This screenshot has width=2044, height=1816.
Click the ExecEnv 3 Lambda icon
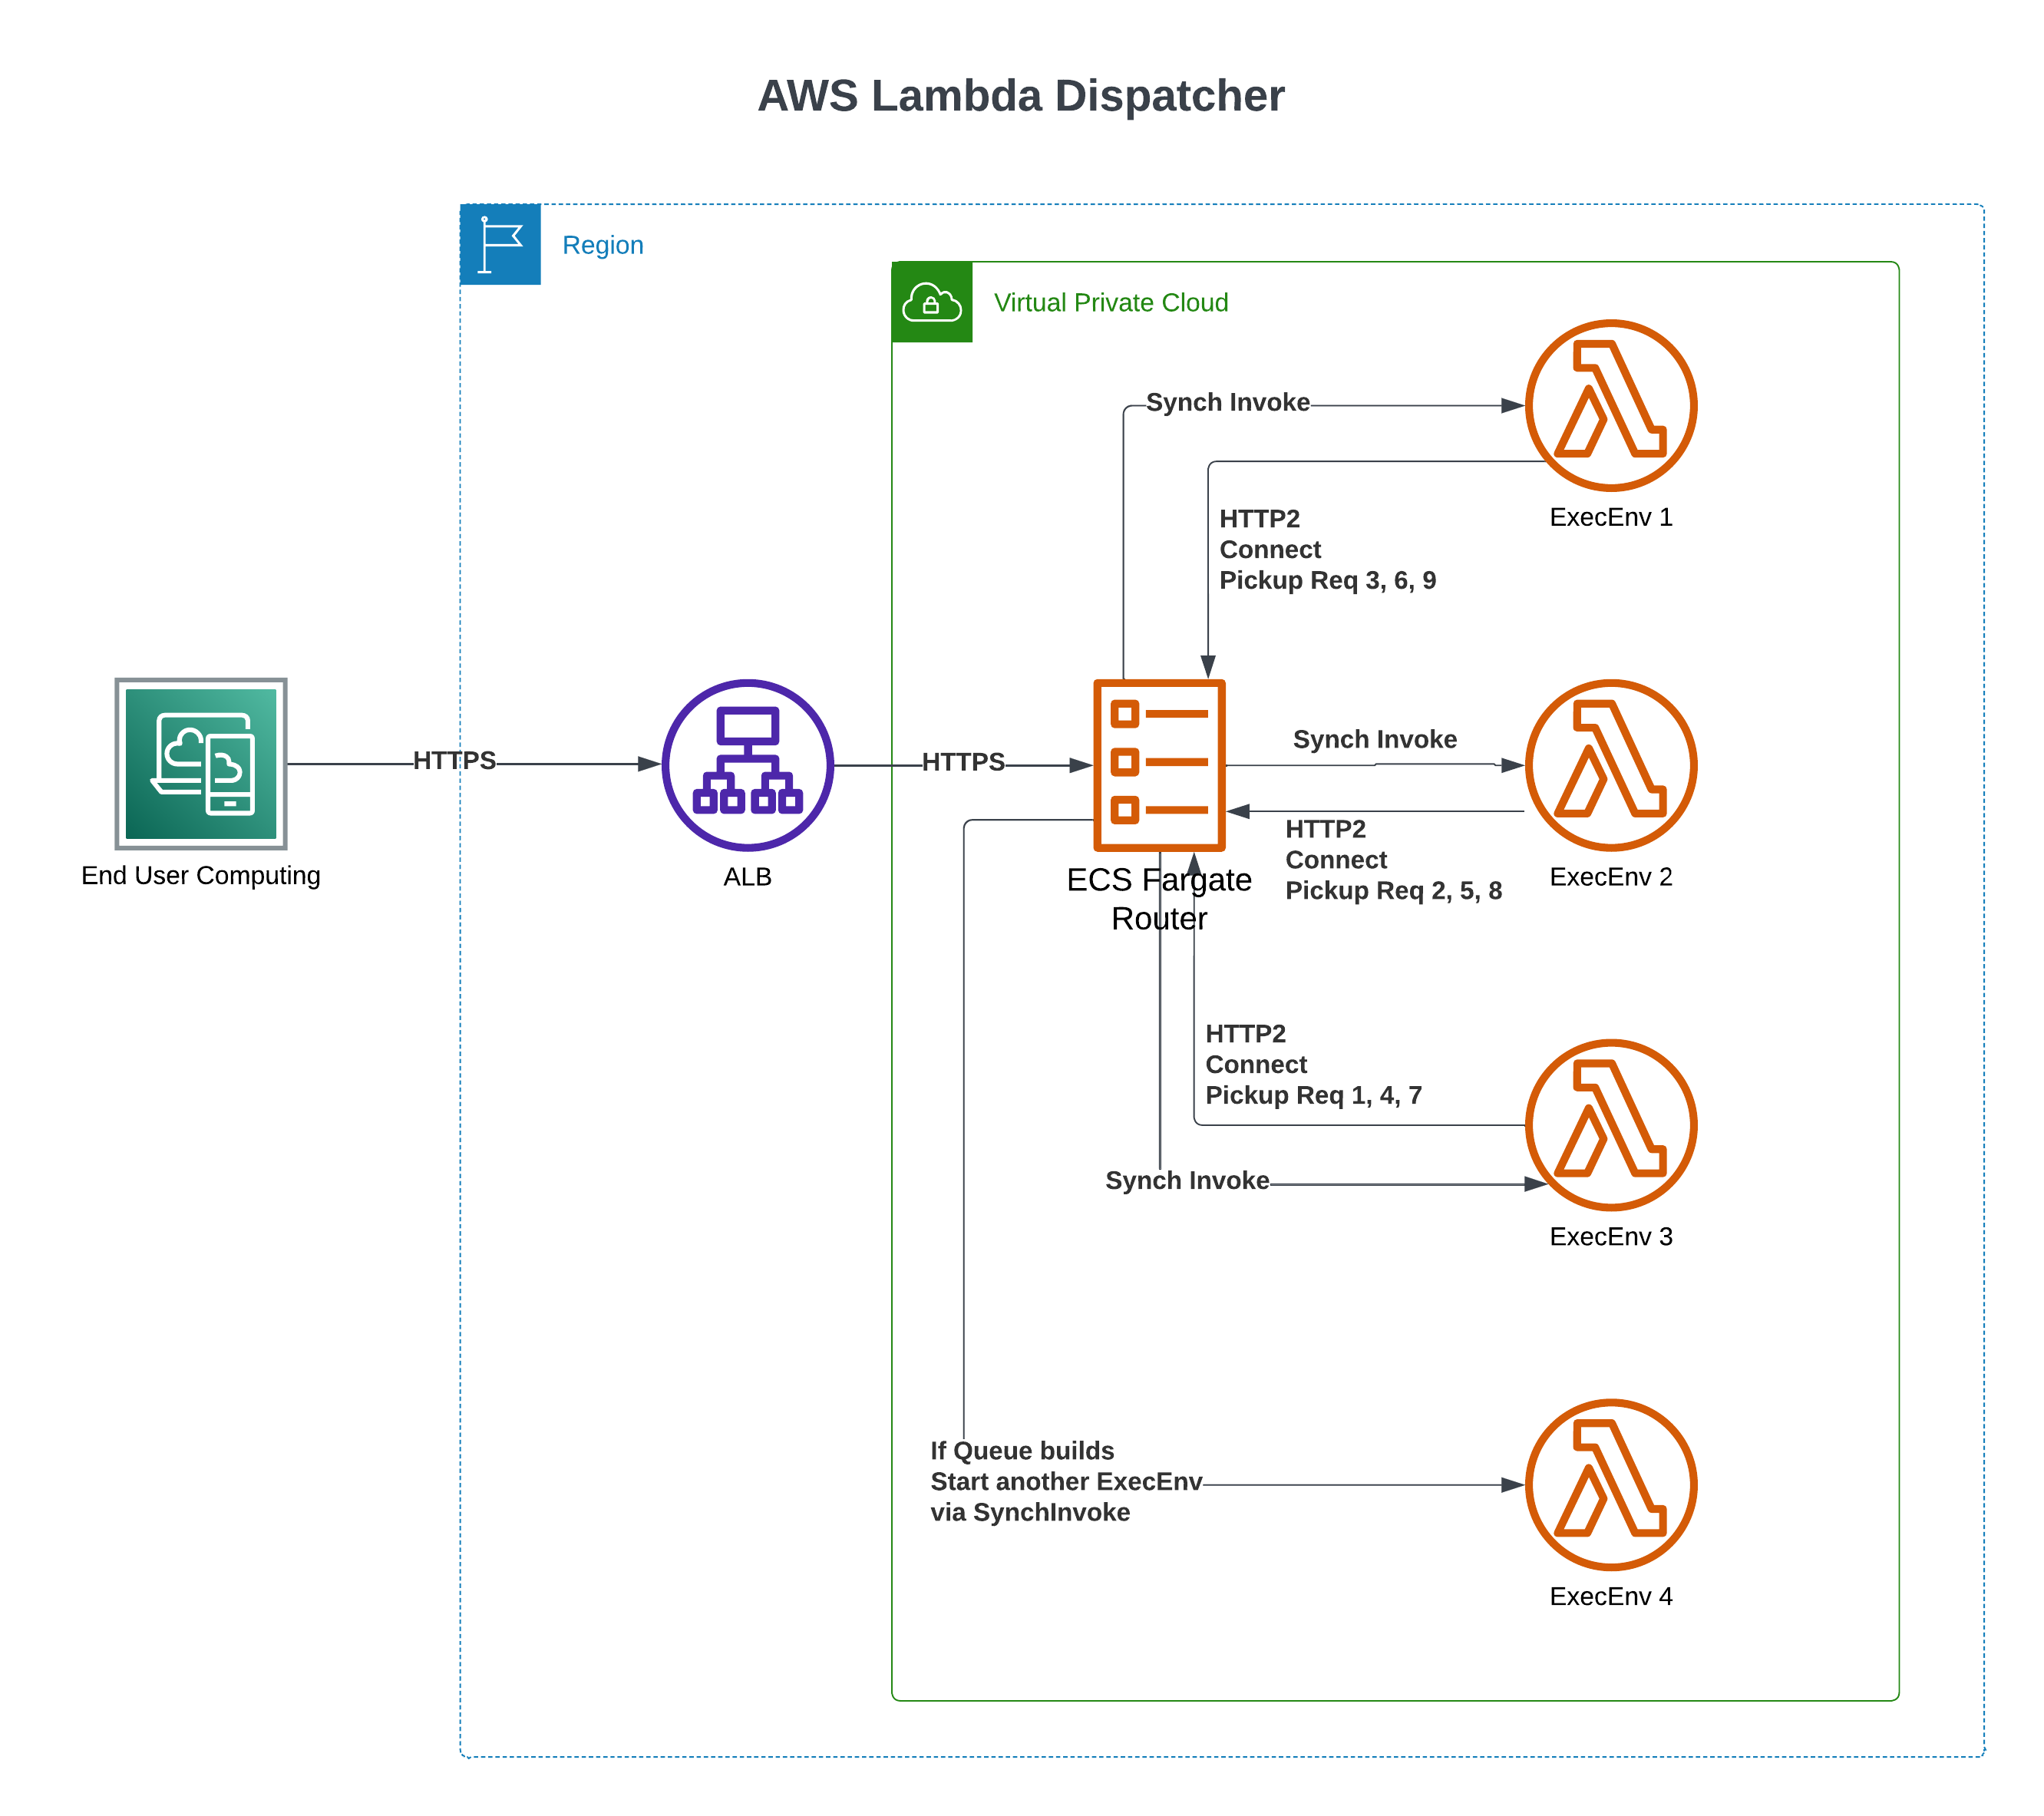pyautogui.click(x=1610, y=1124)
